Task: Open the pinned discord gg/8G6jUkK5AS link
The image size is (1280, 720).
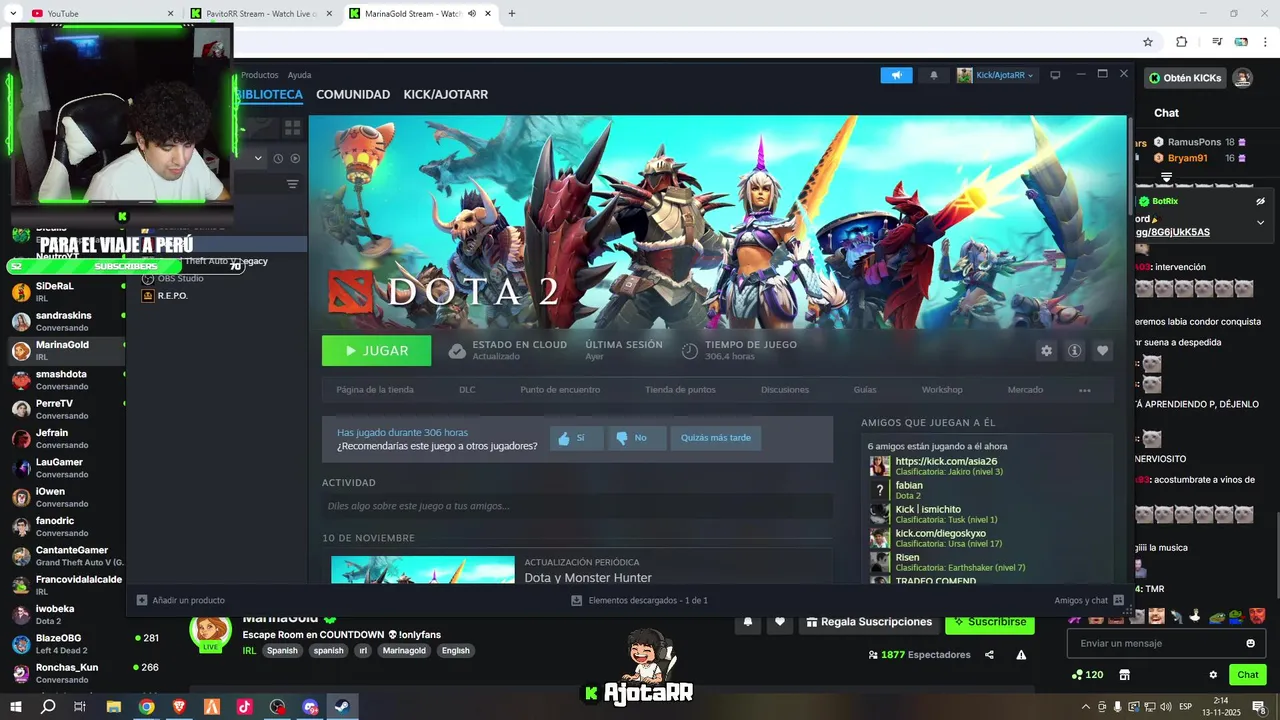Action: 1172,232
